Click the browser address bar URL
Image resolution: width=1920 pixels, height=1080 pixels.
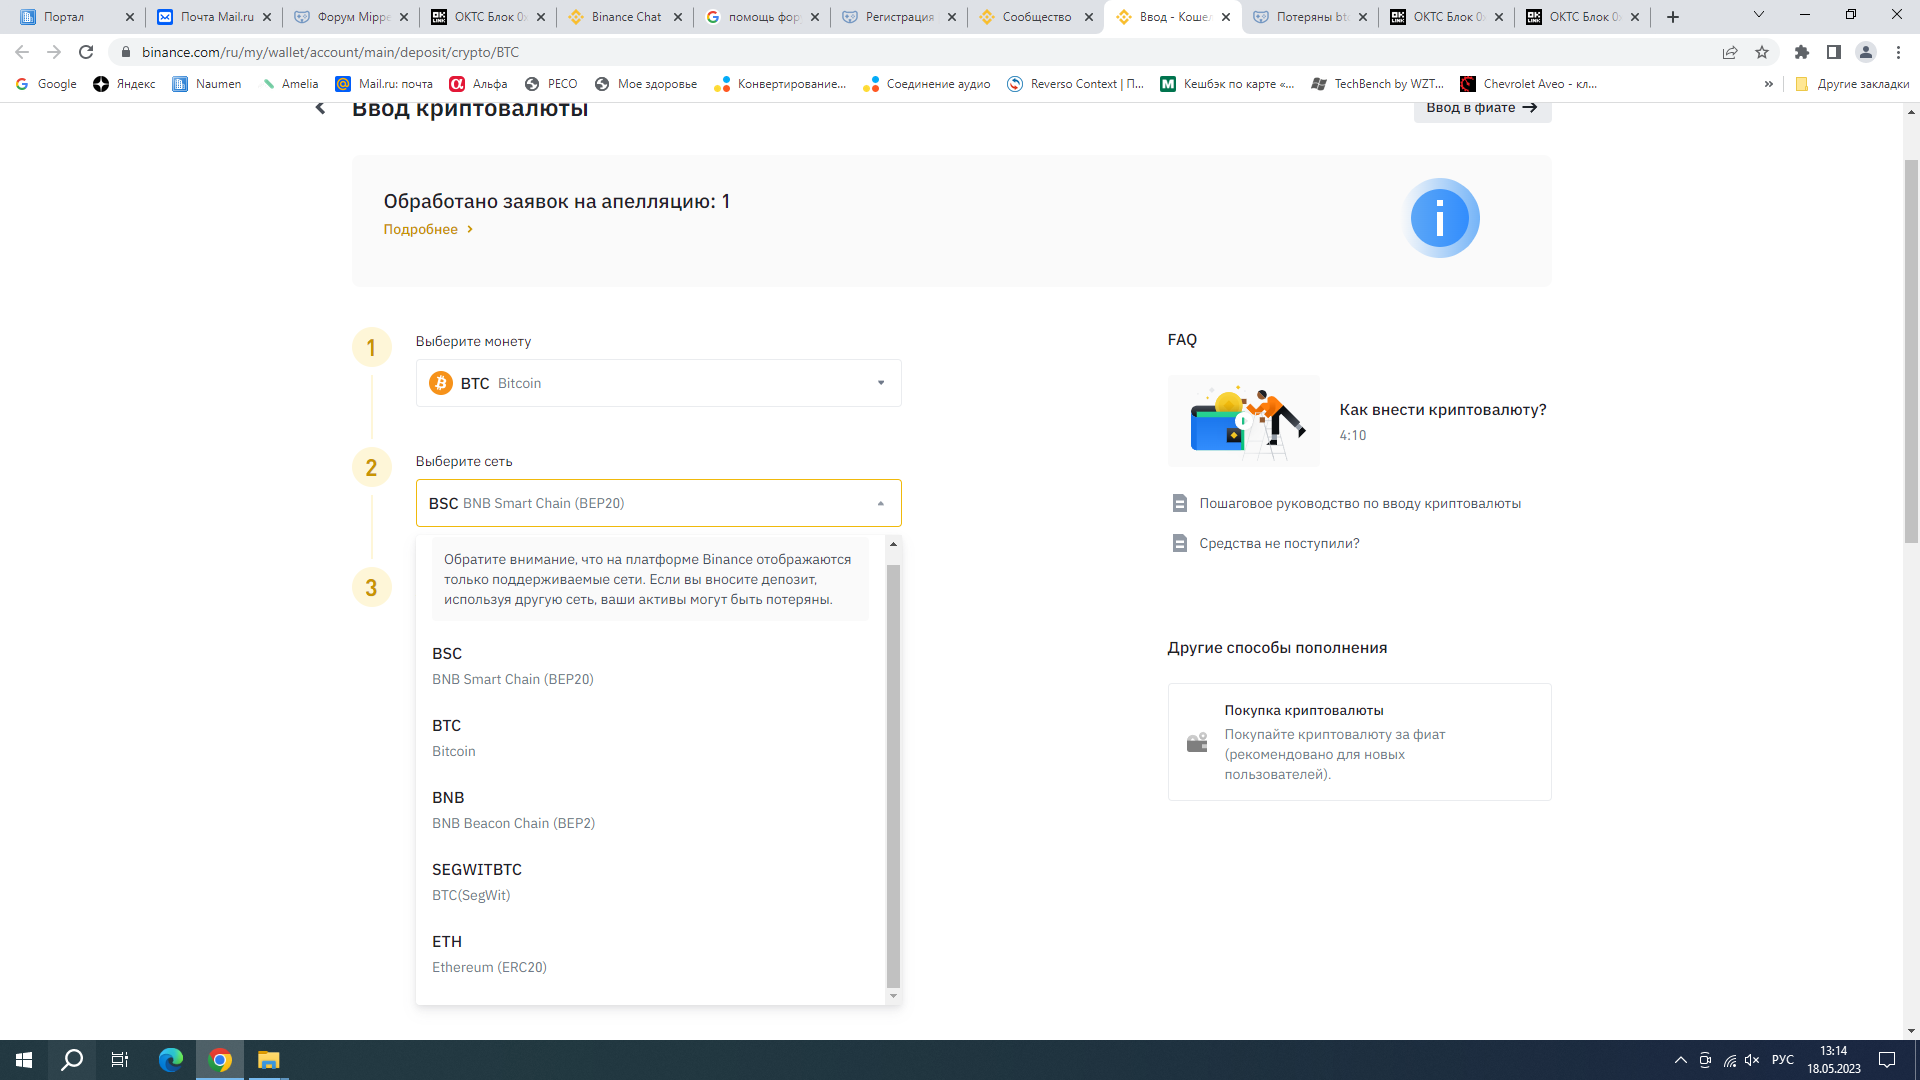point(330,52)
